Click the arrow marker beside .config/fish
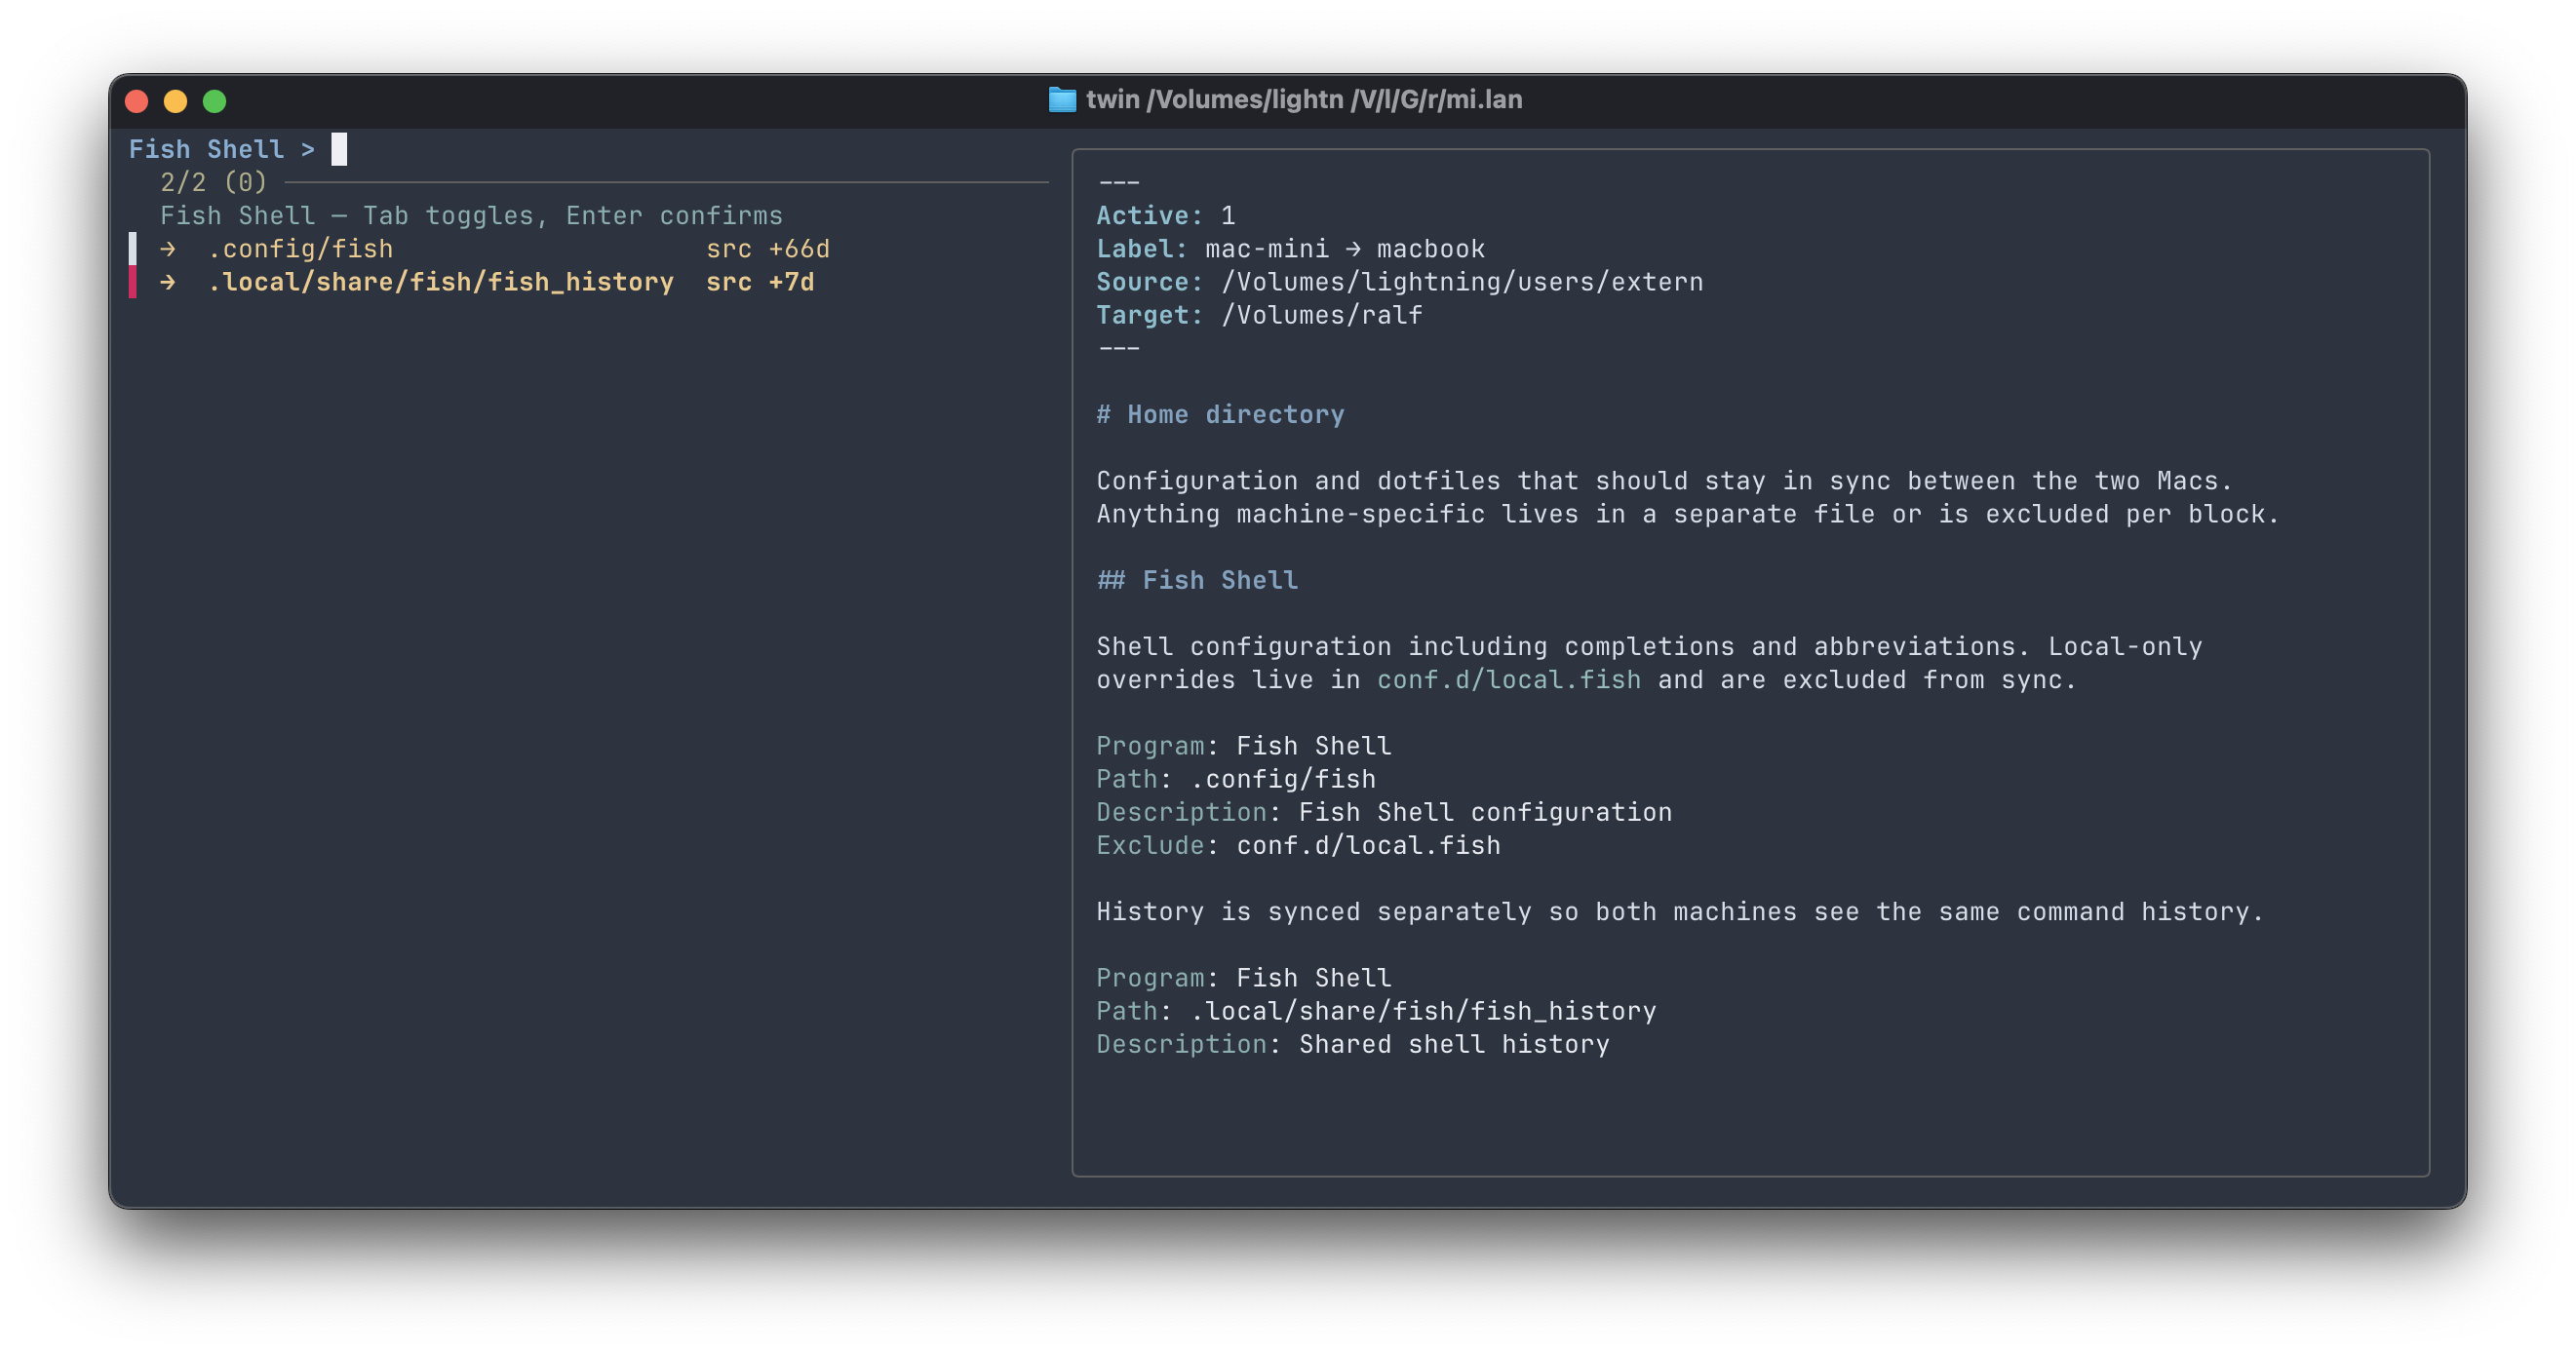This screenshot has height=1353, width=2576. pos(168,249)
